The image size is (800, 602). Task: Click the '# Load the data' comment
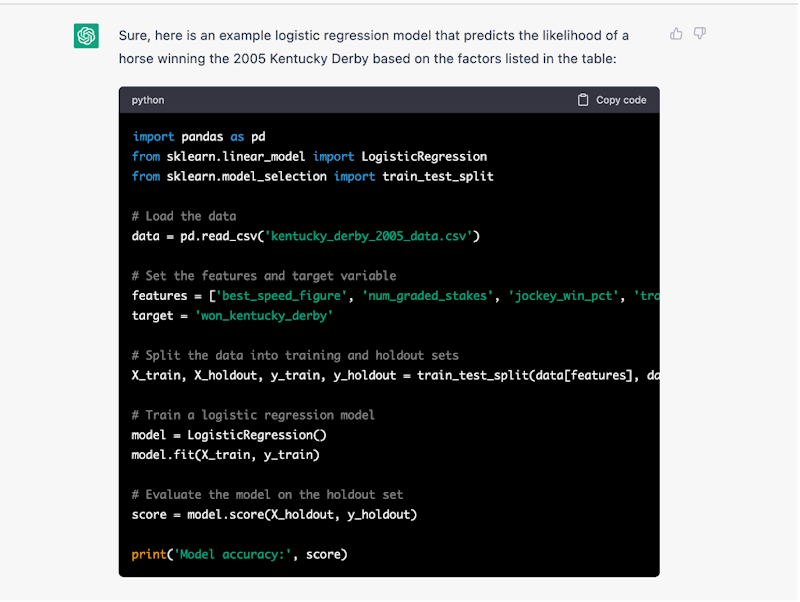pyautogui.click(x=184, y=216)
